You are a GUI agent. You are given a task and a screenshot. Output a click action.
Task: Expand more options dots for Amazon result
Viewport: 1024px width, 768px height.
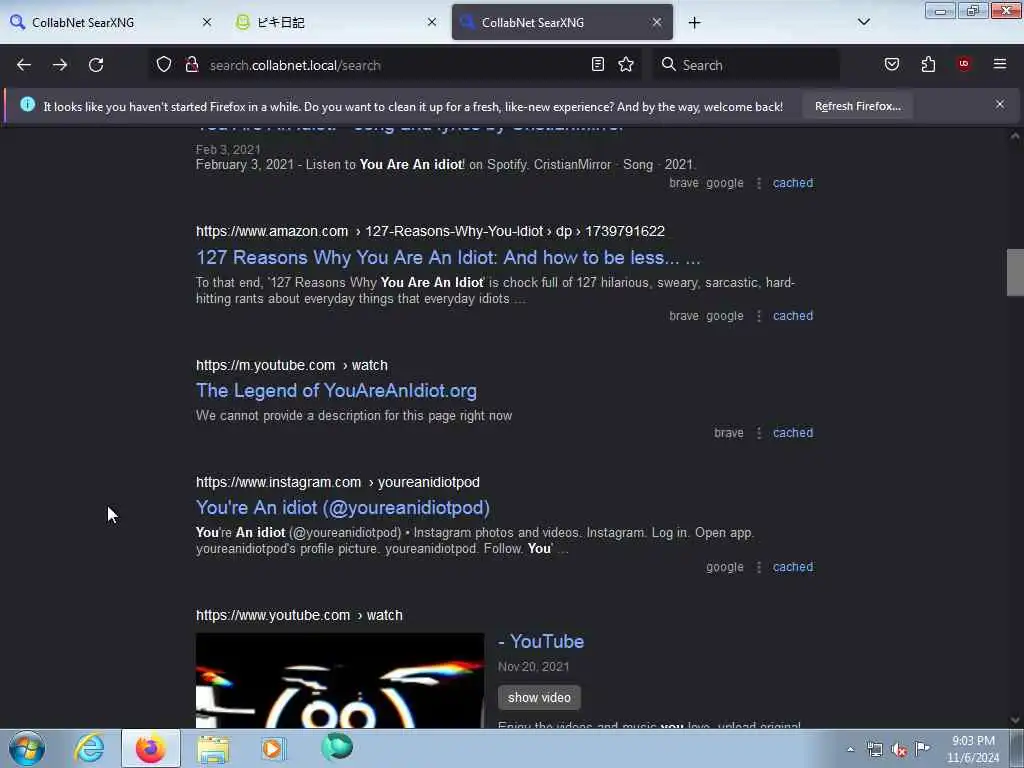click(x=758, y=316)
